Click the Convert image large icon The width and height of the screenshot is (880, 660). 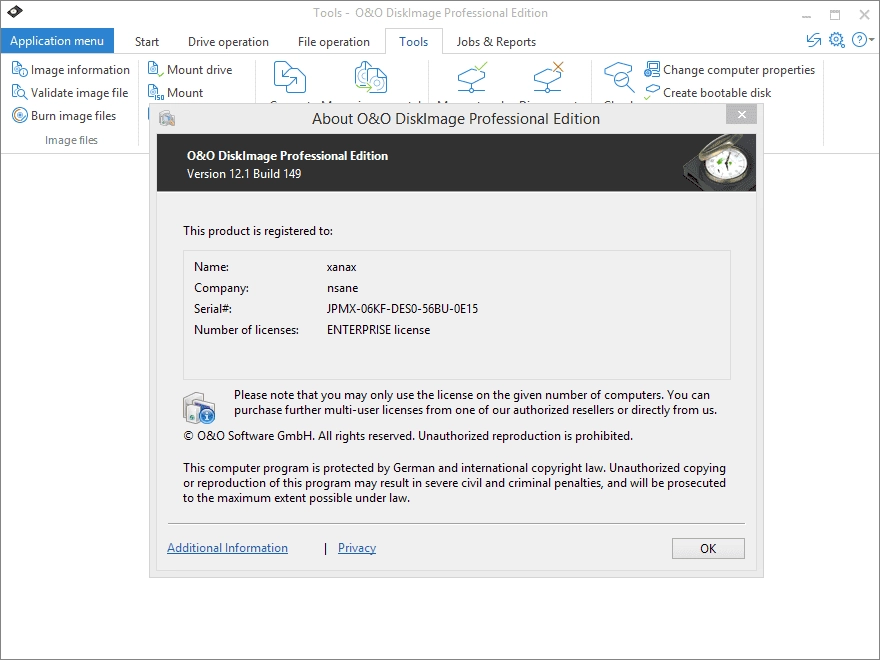290,77
